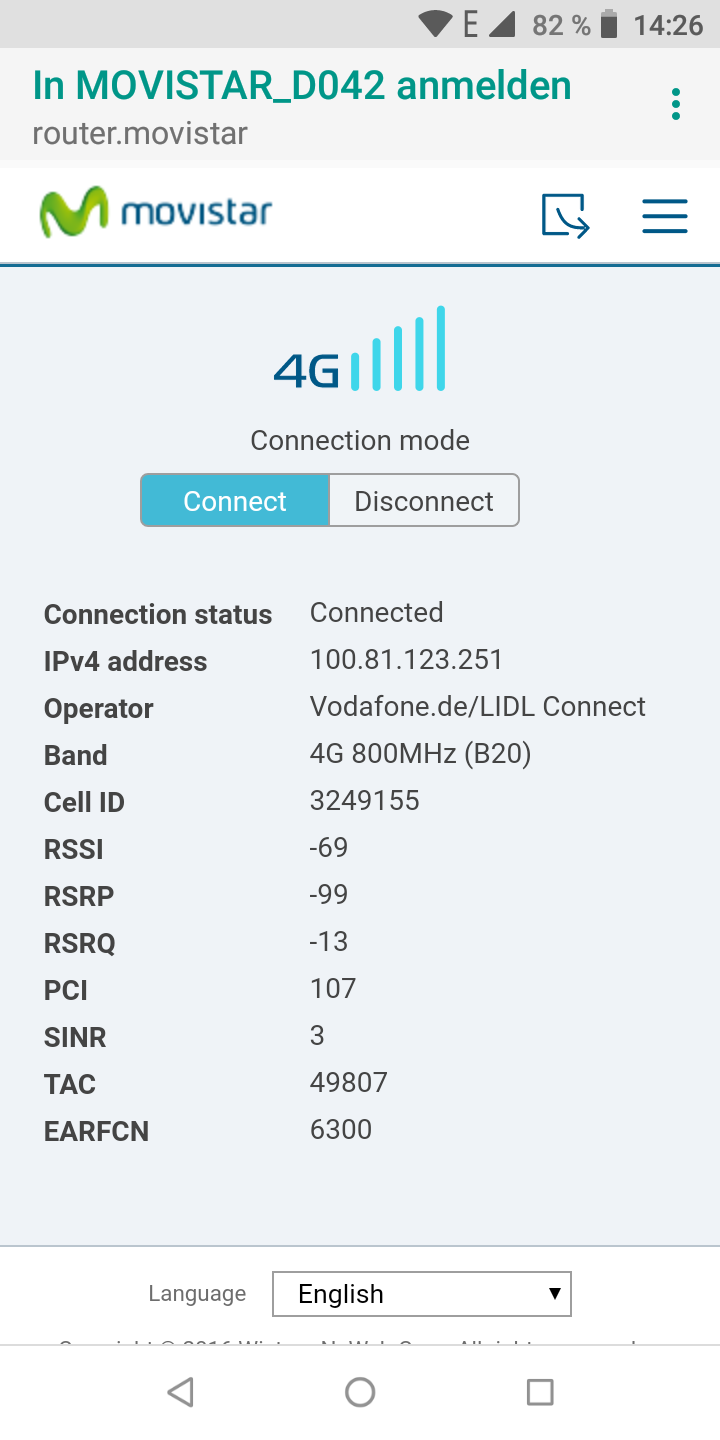Tap the Wi-Fi status bar icon

(436, 24)
